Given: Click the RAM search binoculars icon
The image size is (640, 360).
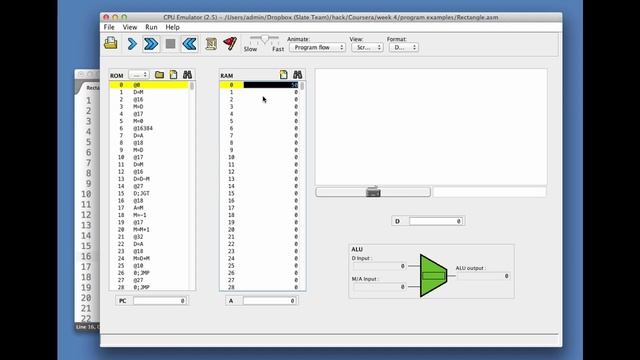Looking at the screenshot, I should coord(298,75).
